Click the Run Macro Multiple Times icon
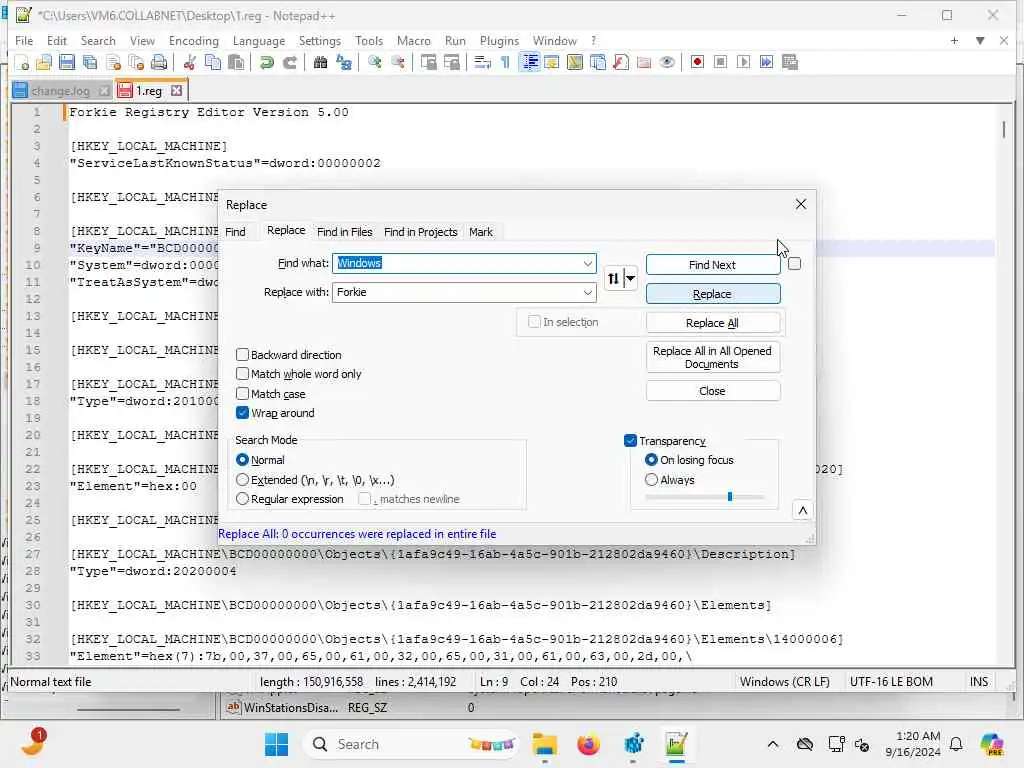The image size is (1024, 768). click(x=767, y=63)
